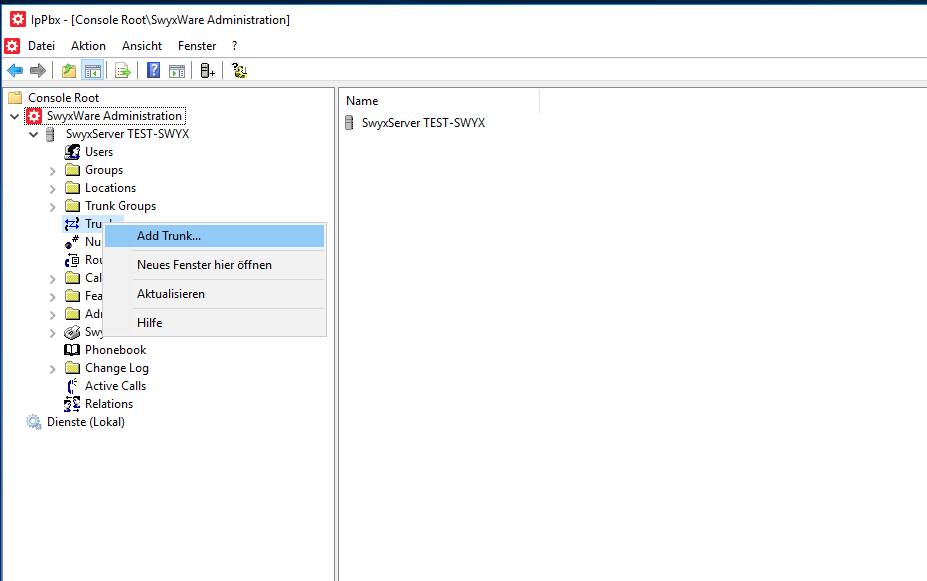Viewport: 927px width, 581px height.
Task: Click the red gear icon beside Datei
Action: pos(12,46)
